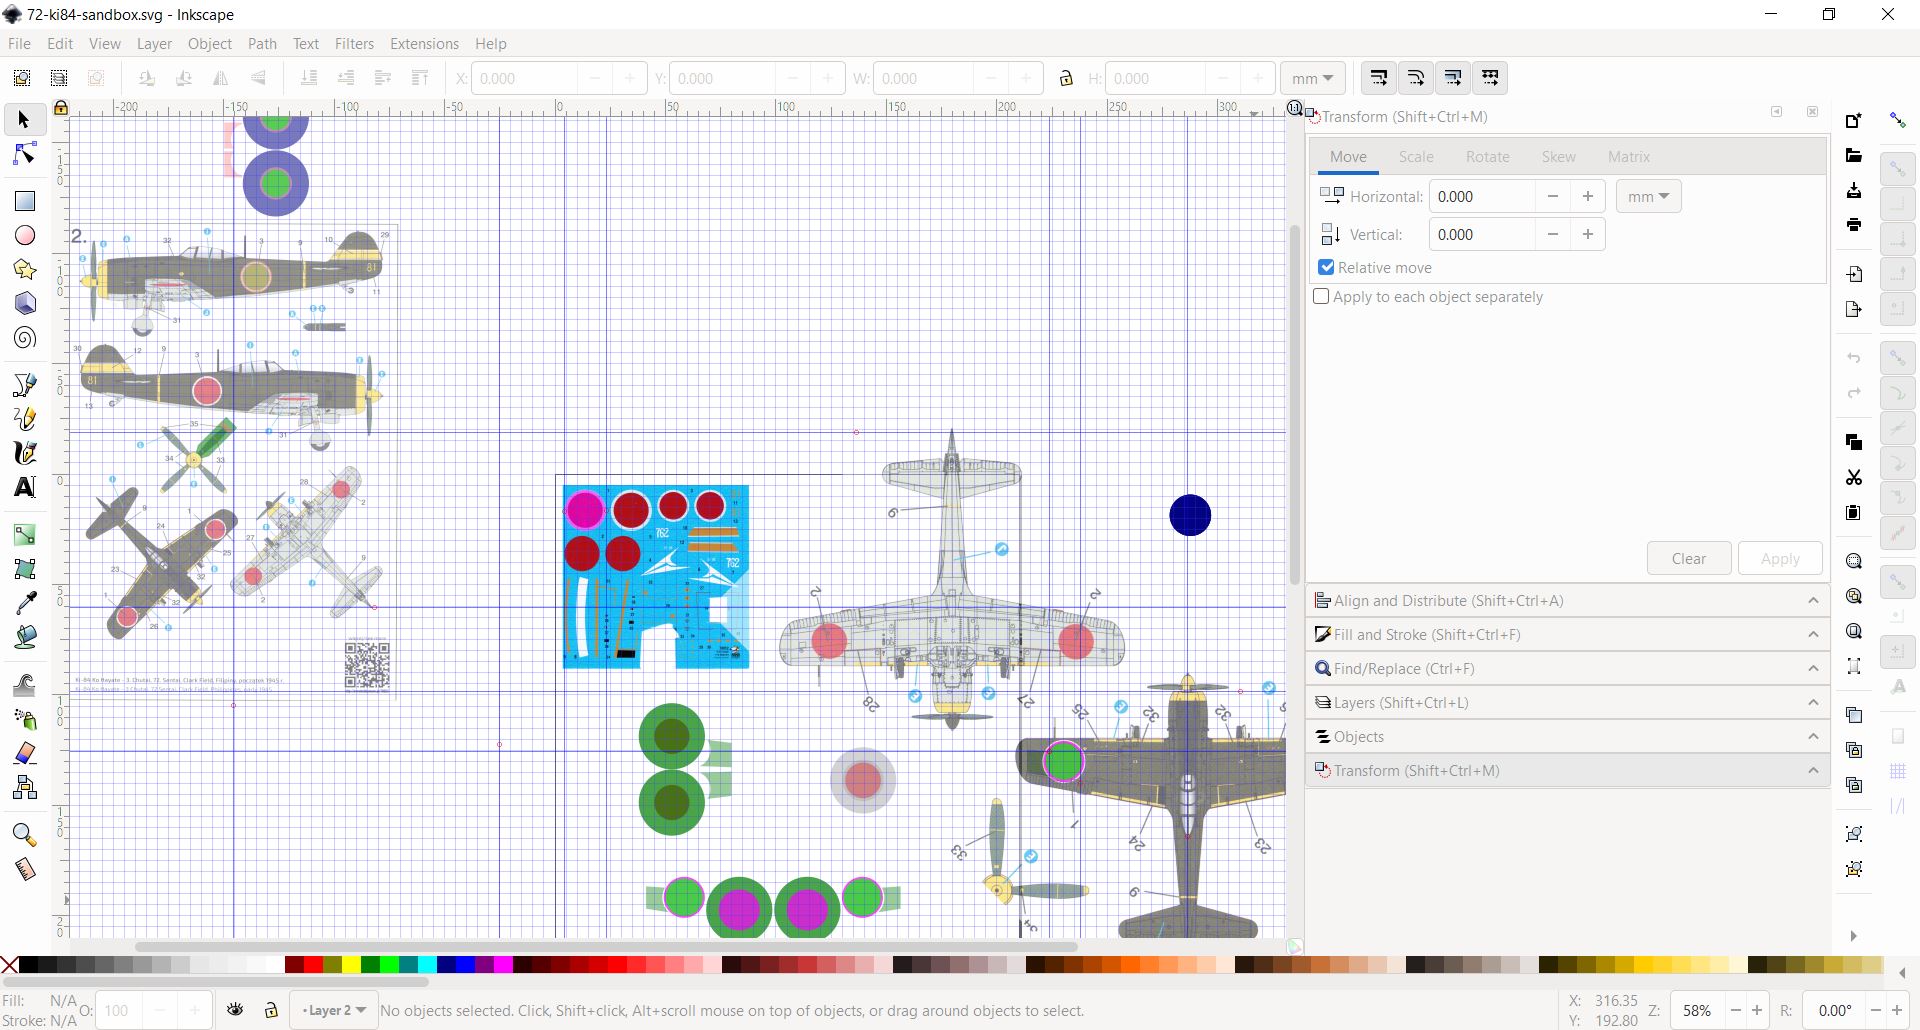Select the Rectangle tool in the toolbox

click(x=25, y=201)
